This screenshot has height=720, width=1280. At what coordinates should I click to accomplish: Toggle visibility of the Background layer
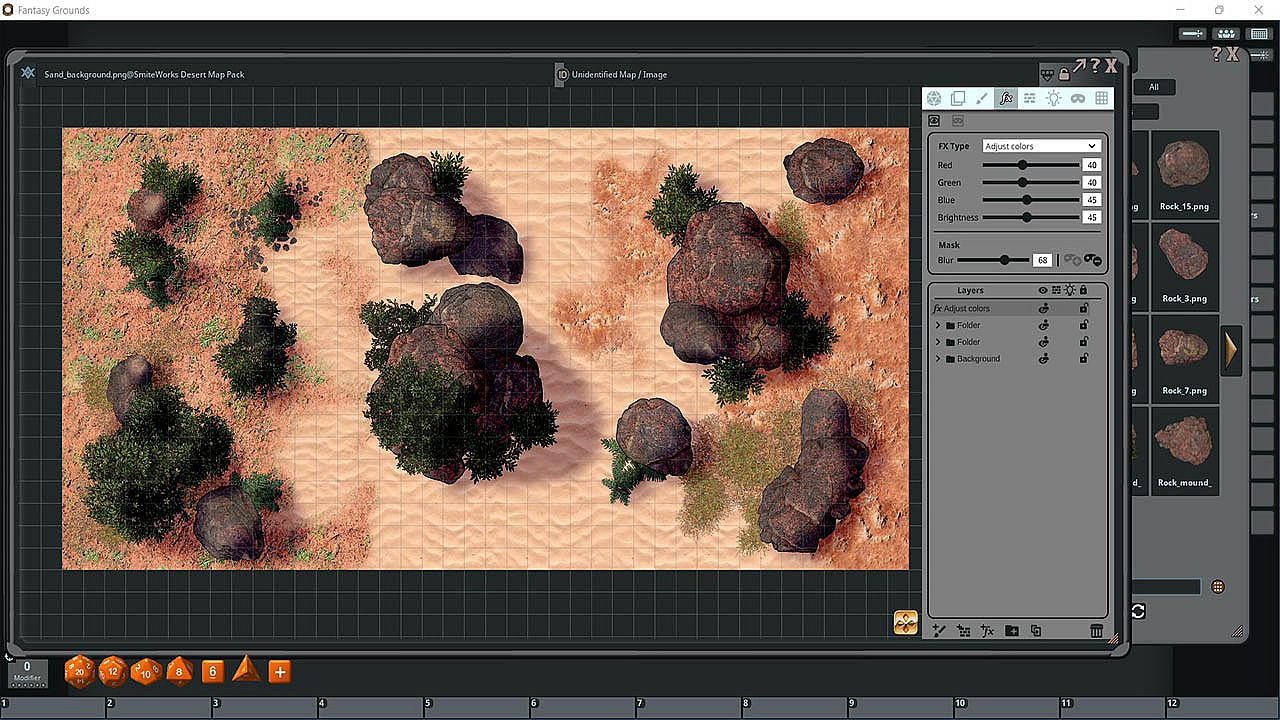tap(1043, 359)
